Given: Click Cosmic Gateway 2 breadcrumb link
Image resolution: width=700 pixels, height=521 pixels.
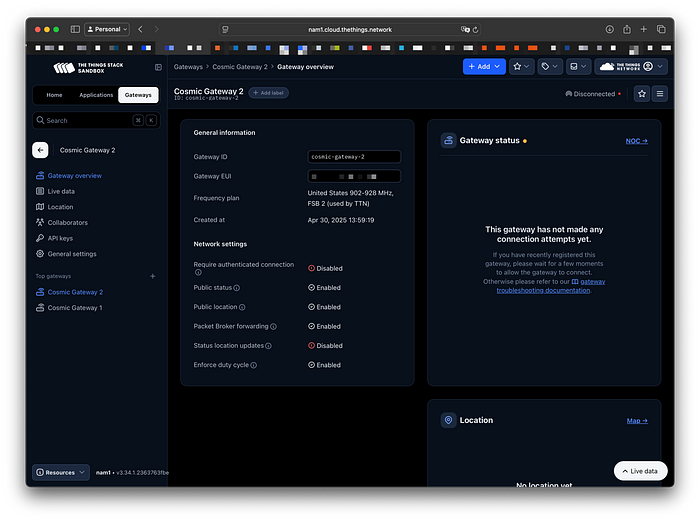Looking at the screenshot, I should point(240,67).
